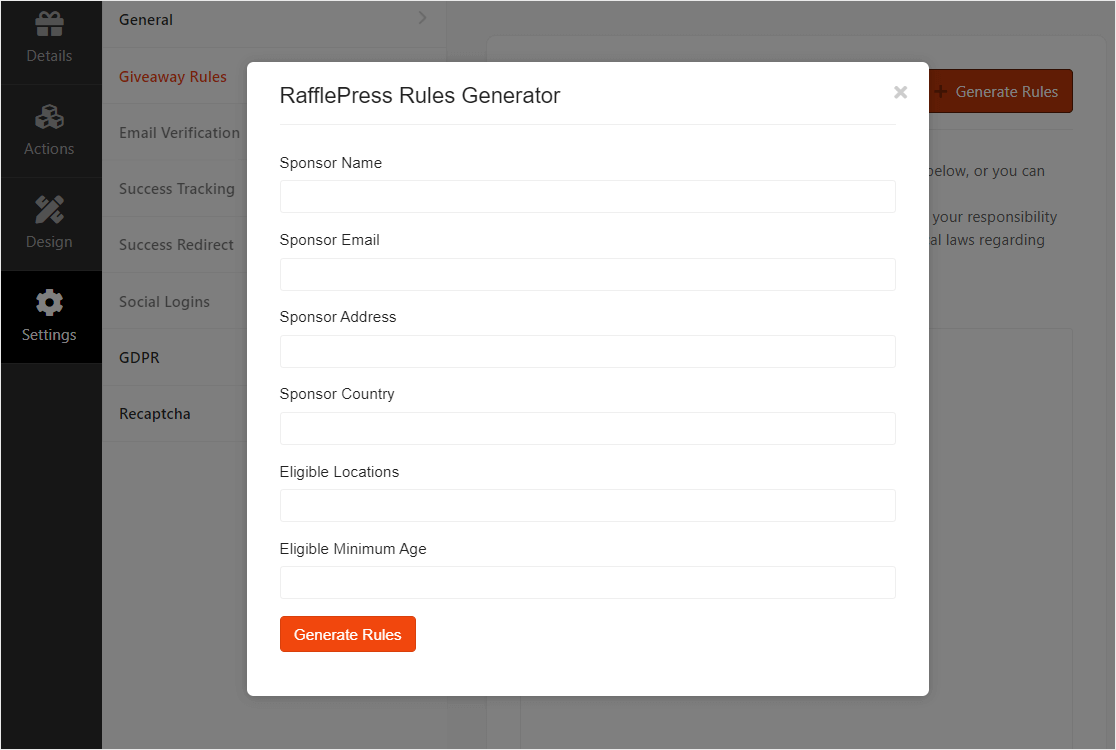
Task: Open Success Redirect settings
Action: (x=176, y=245)
